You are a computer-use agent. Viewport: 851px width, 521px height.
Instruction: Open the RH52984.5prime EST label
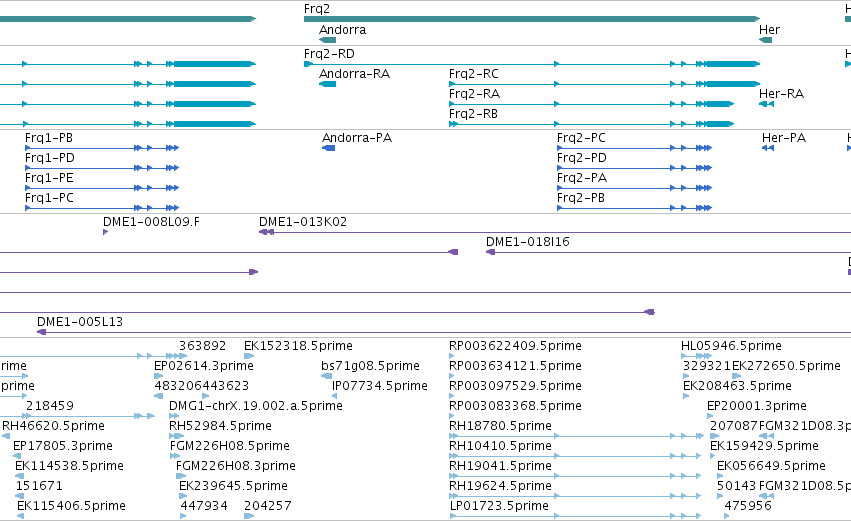[x=220, y=426]
